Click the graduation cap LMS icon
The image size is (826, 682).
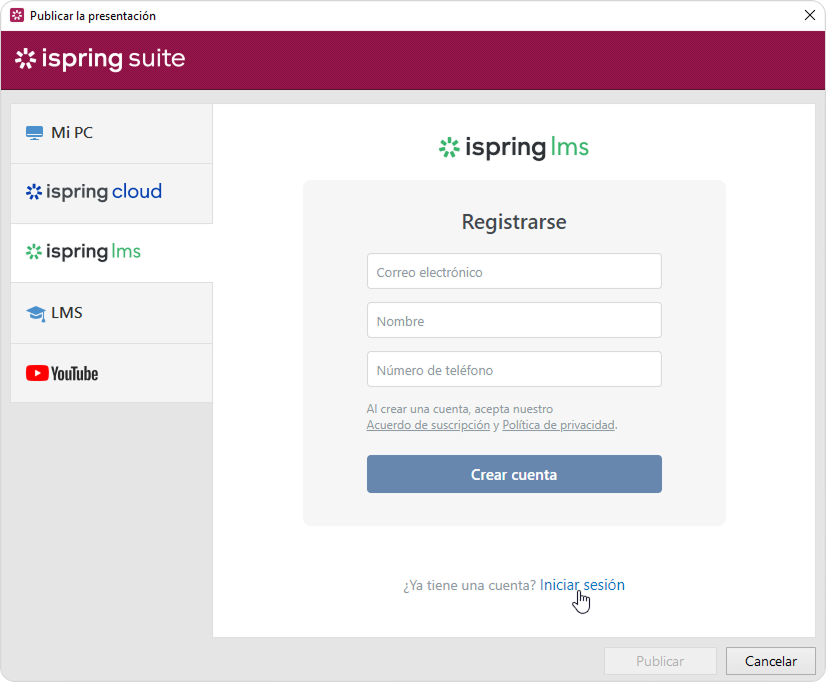coord(36,314)
